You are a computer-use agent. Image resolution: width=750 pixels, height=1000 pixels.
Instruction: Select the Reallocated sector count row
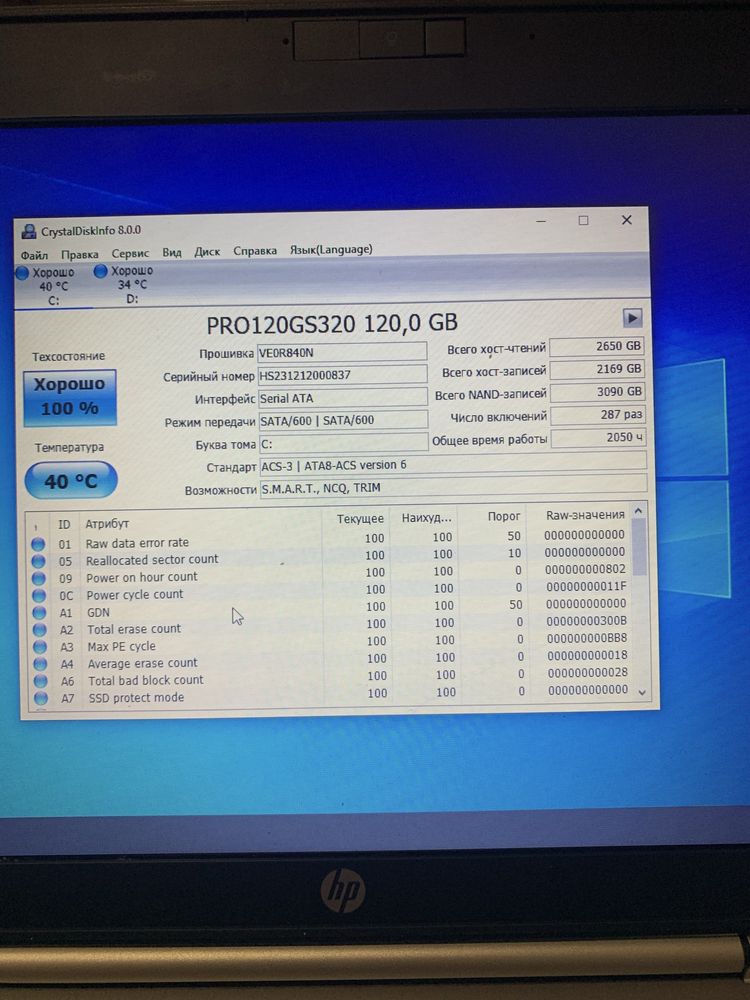pyautogui.click(x=329, y=556)
